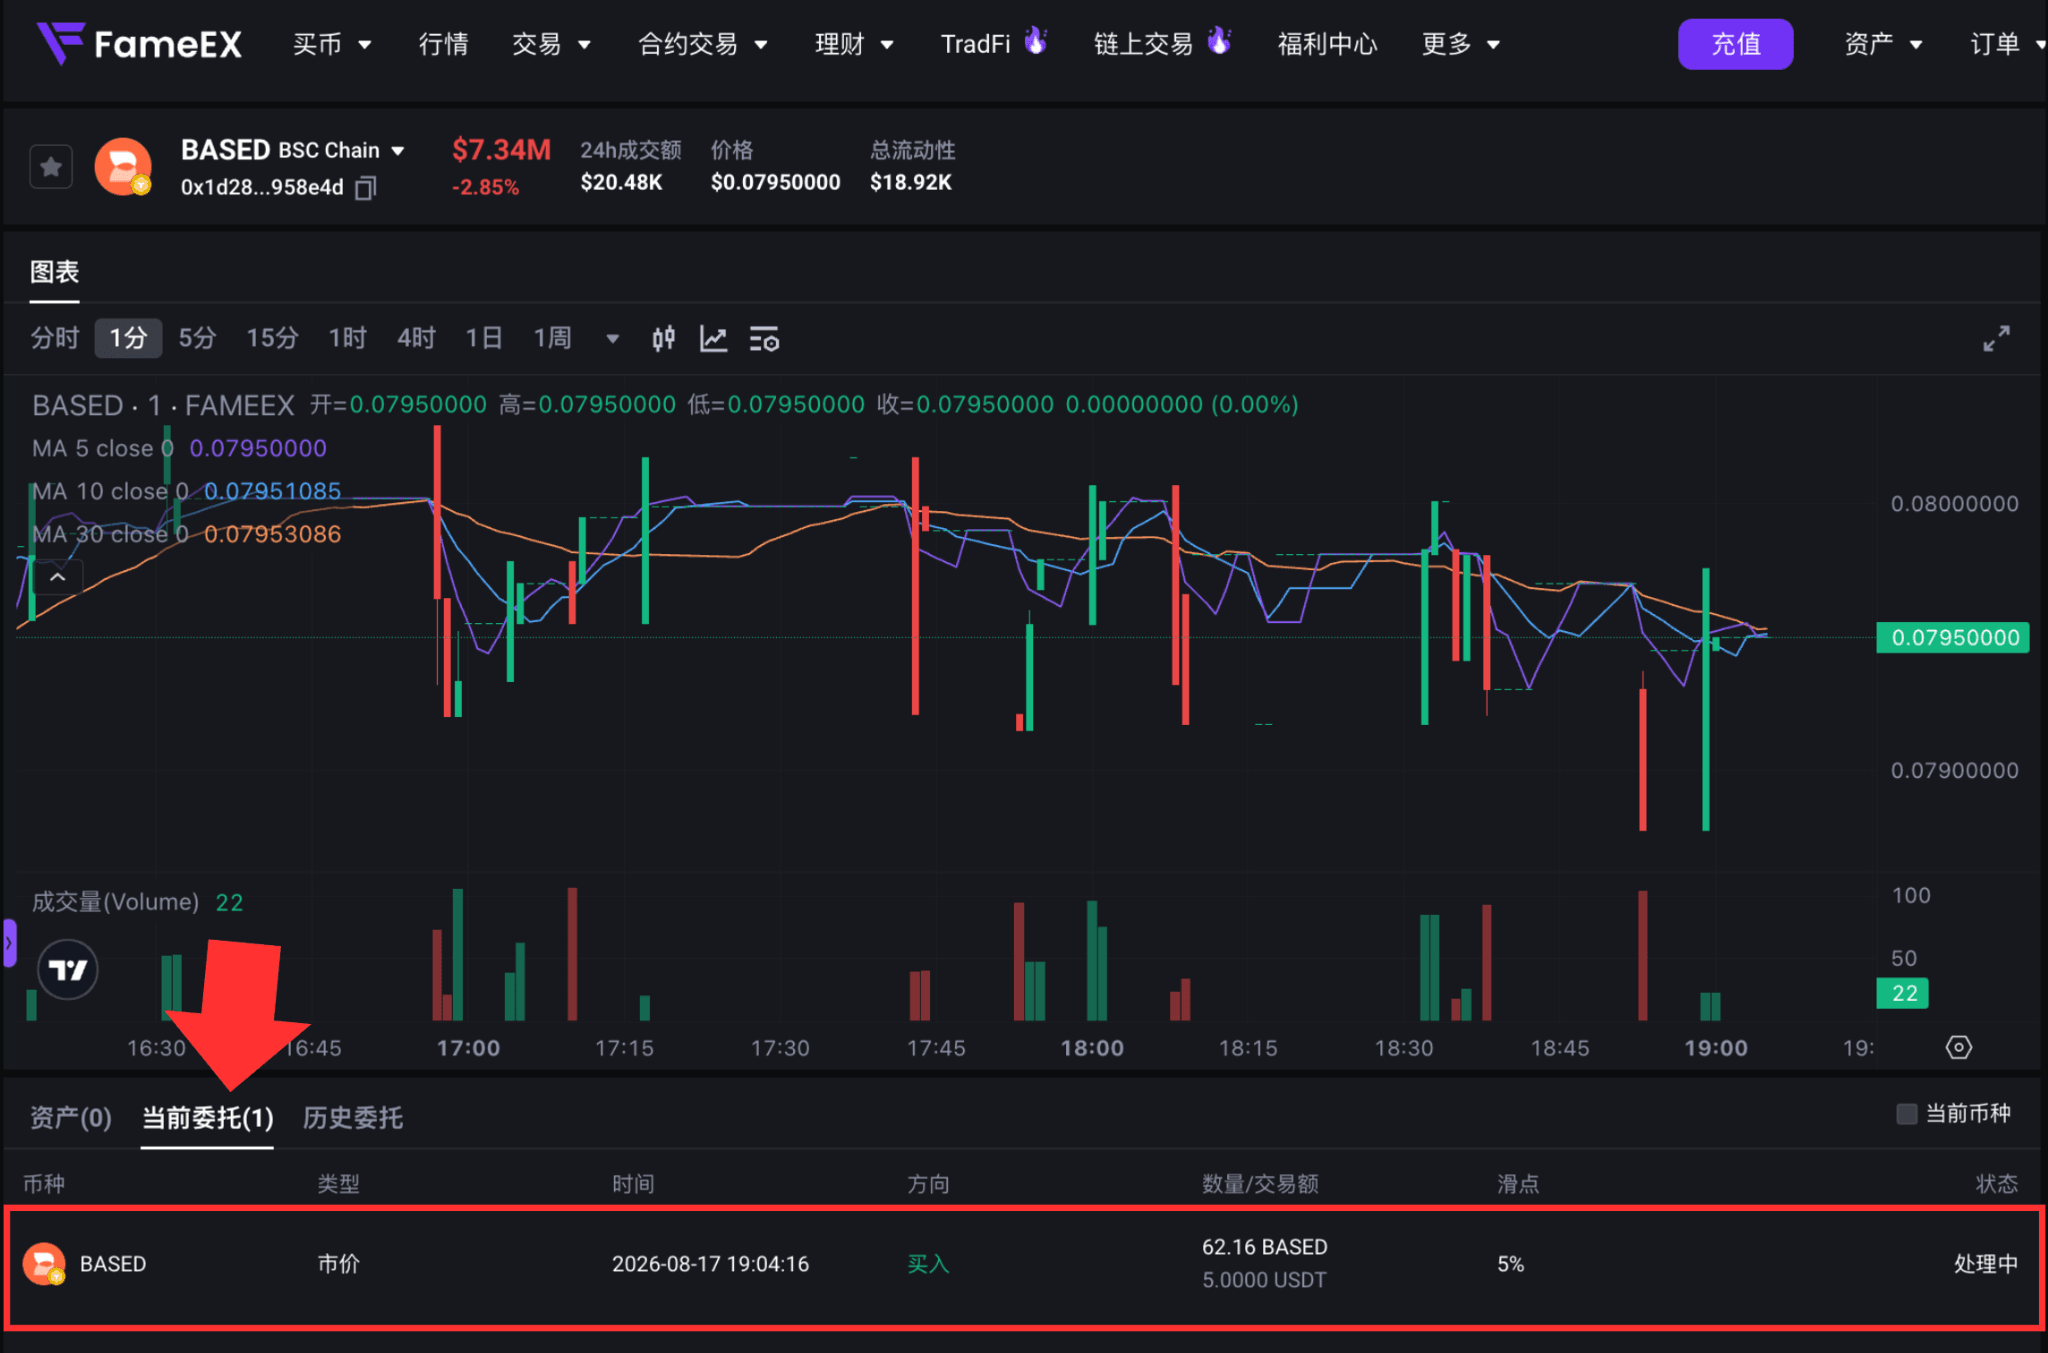The image size is (2048, 1353).
Task: Click the 充值 deposit button
Action: pyautogui.click(x=1735, y=44)
